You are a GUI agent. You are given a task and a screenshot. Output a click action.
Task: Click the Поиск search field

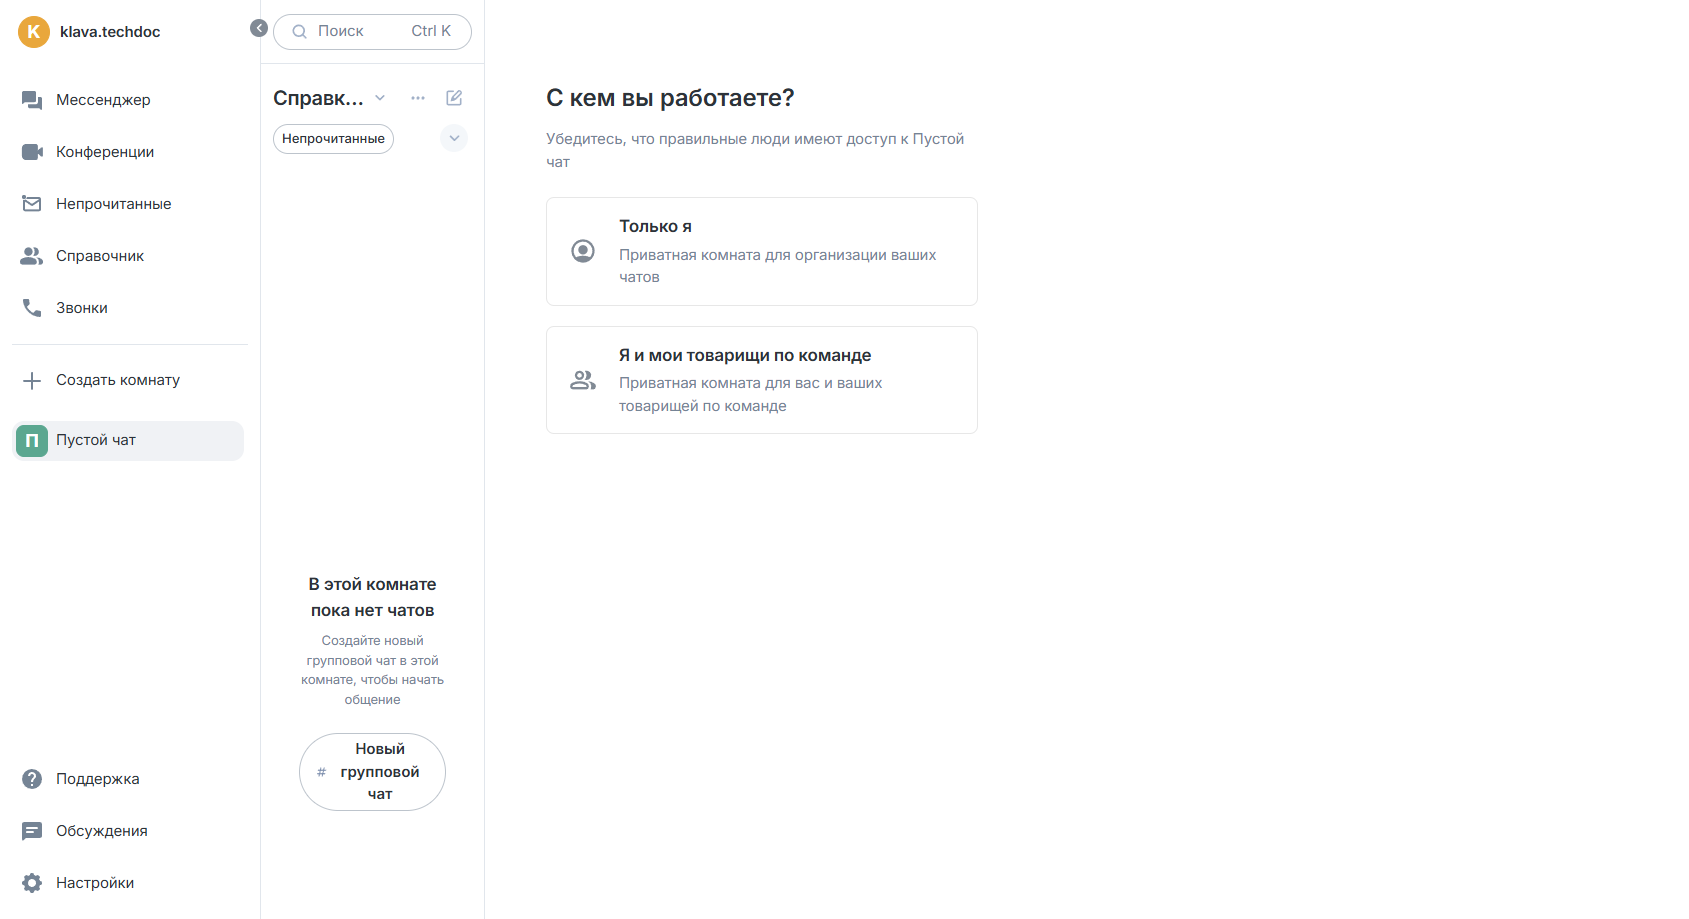click(x=372, y=32)
